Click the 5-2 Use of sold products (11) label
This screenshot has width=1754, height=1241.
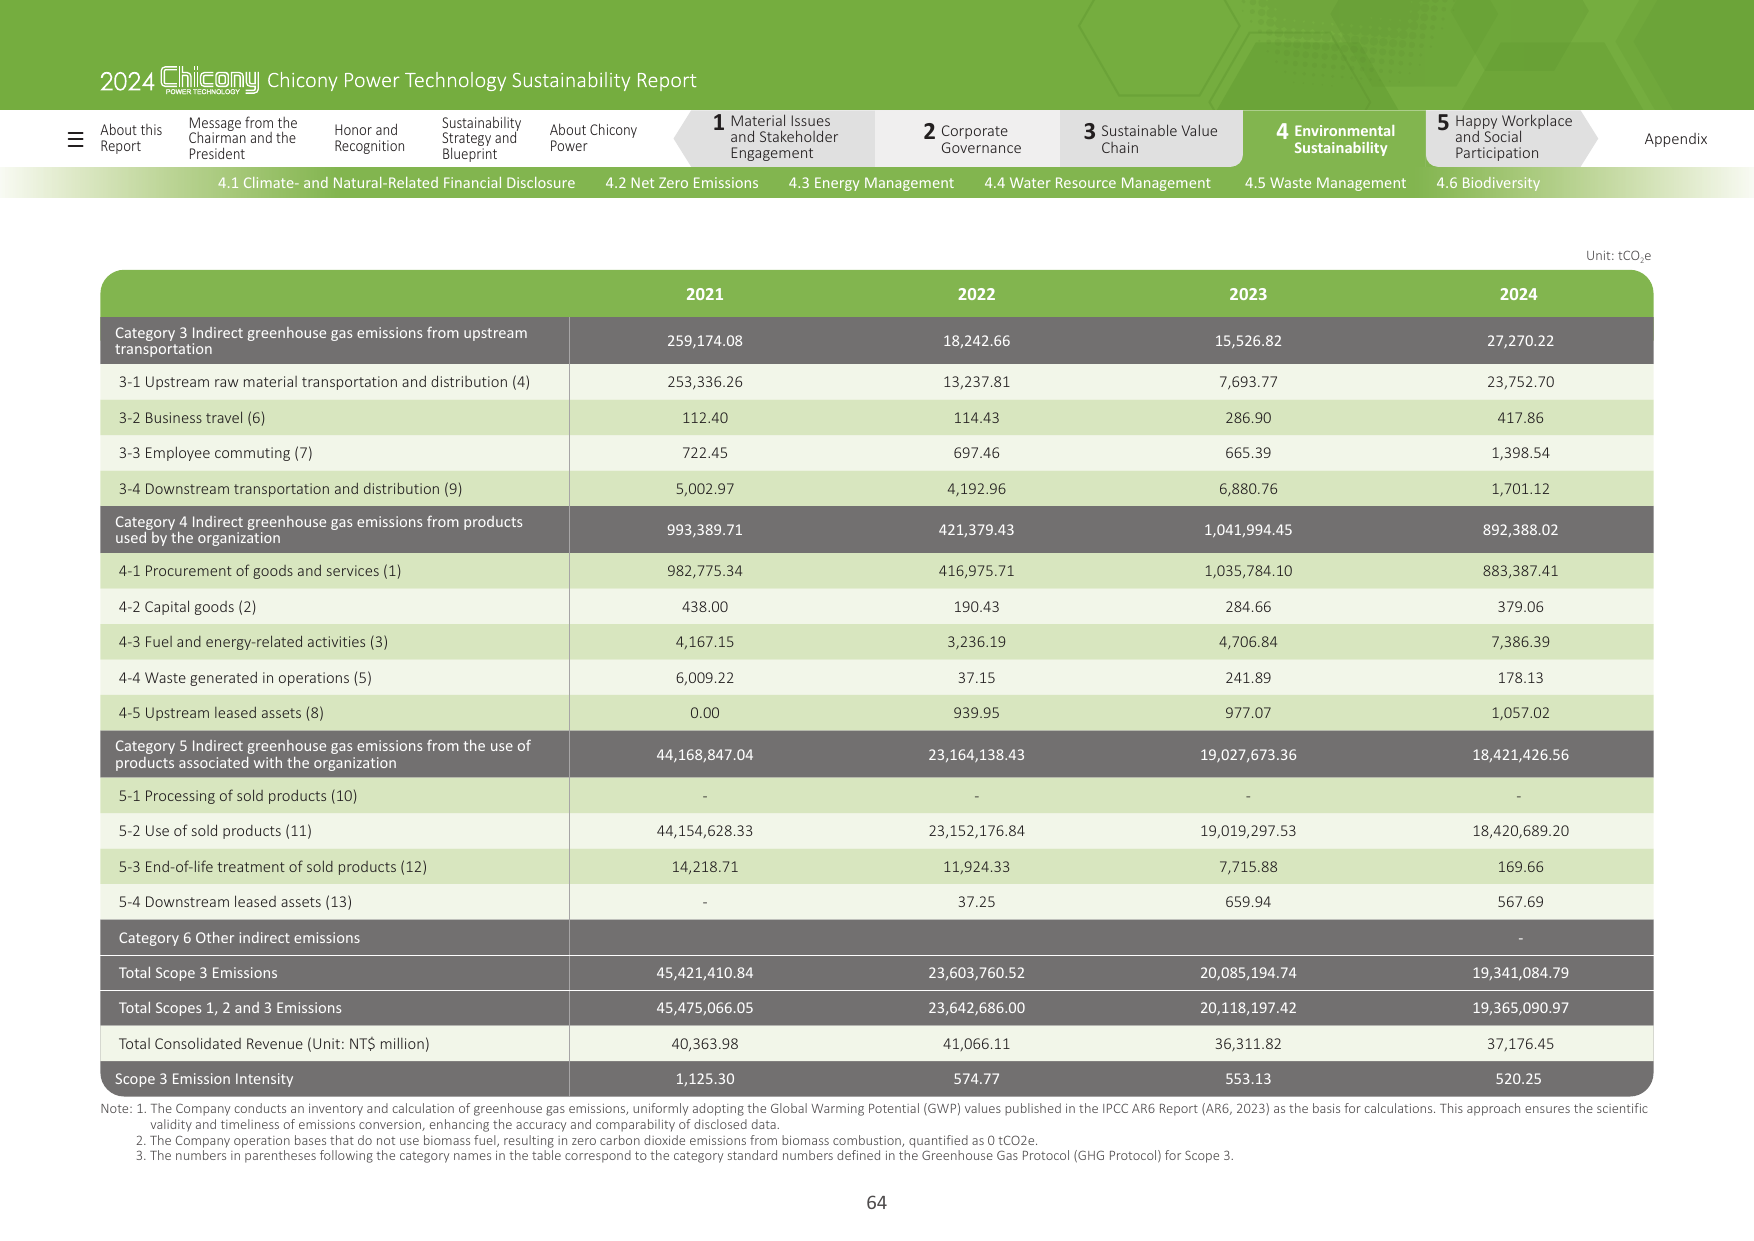point(215,831)
